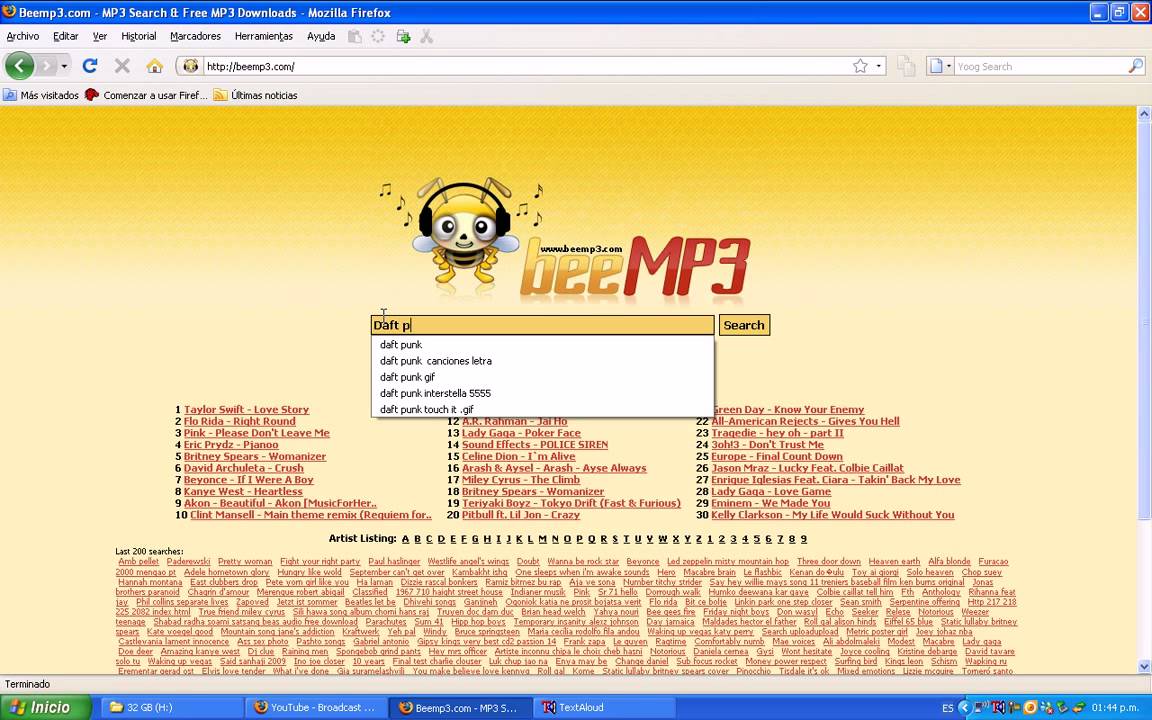Image resolution: width=1152 pixels, height=720 pixels.
Task: Click the bee site icon in address bar
Action: (190, 66)
